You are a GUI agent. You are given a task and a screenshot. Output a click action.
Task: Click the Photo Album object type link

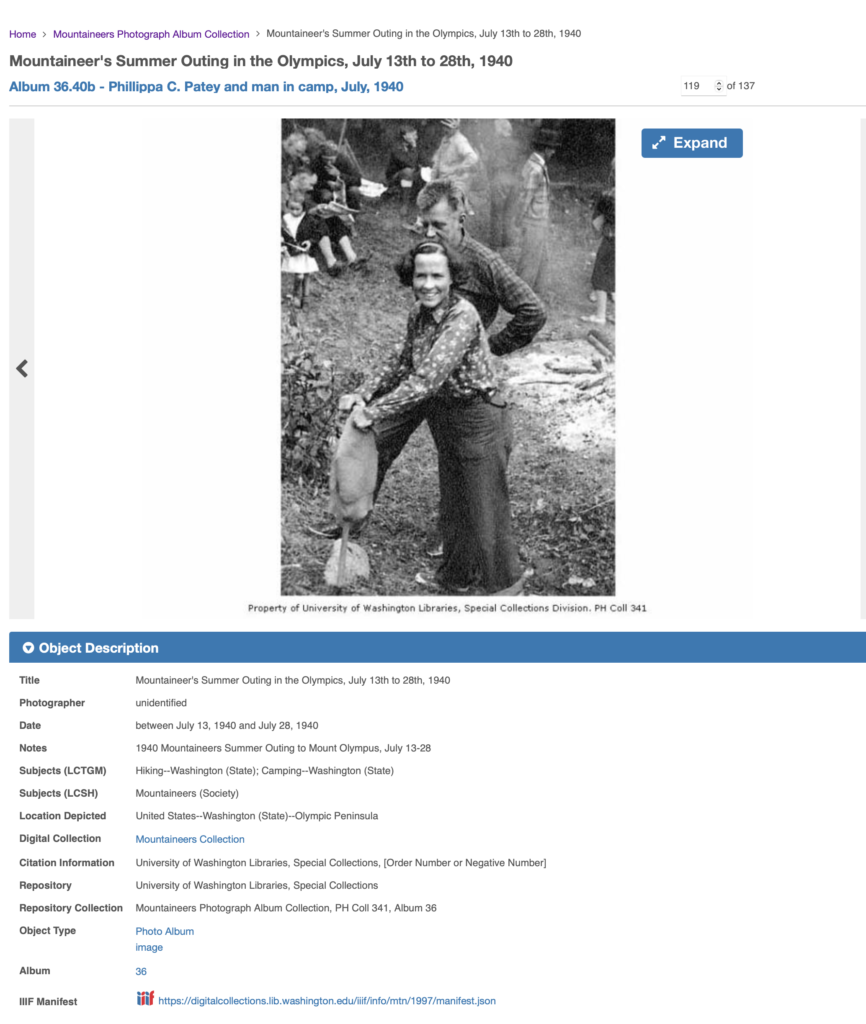(x=165, y=931)
